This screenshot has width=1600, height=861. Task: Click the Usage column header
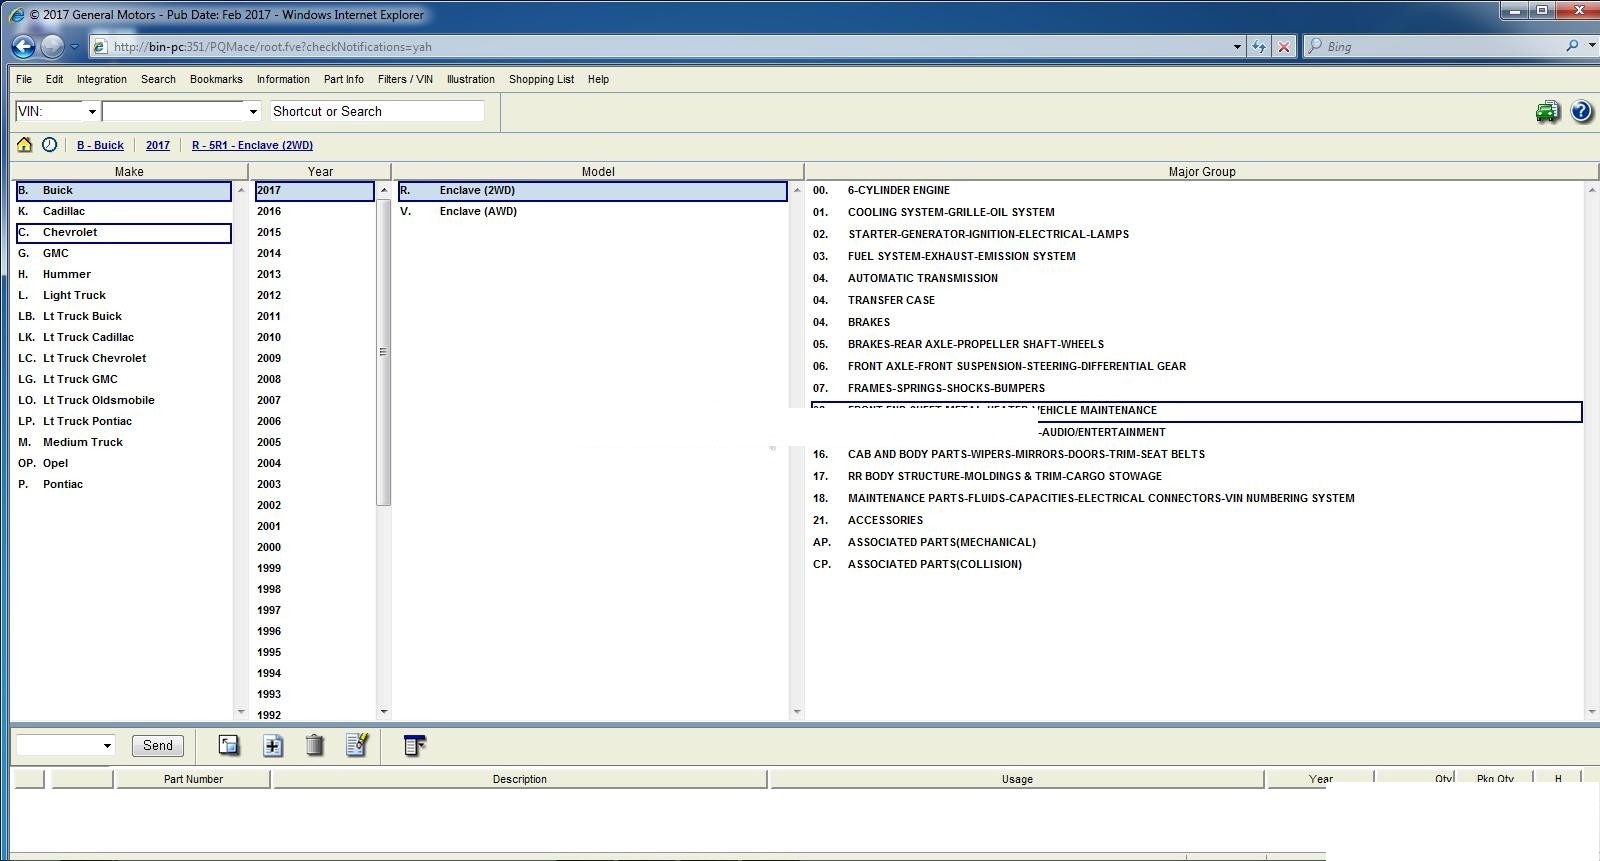click(x=1017, y=779)
